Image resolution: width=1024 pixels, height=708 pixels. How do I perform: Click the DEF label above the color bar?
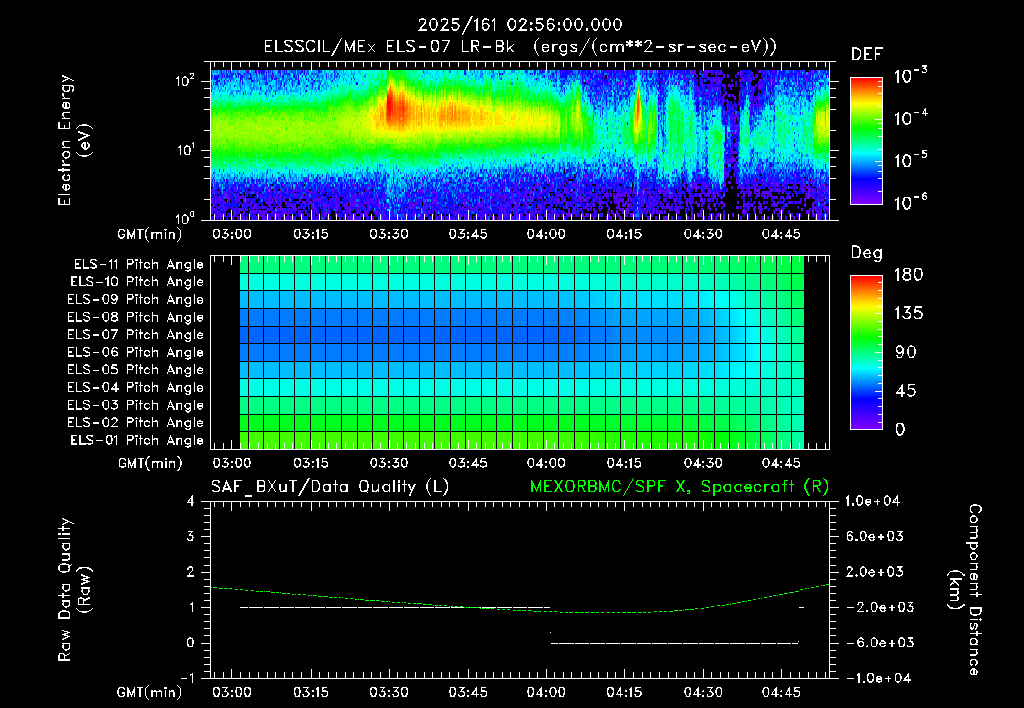point(867,54)
